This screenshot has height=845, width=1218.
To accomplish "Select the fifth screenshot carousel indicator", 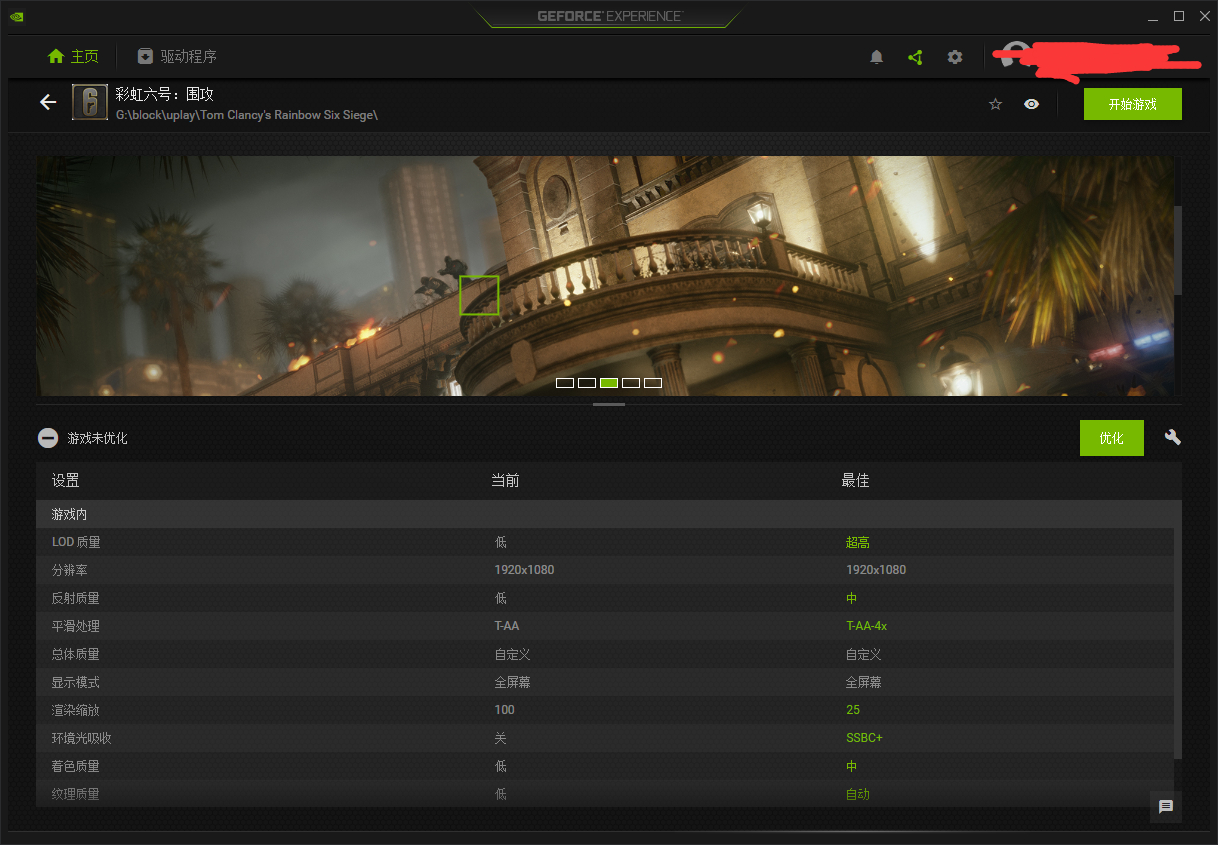I will coord(653,383).
